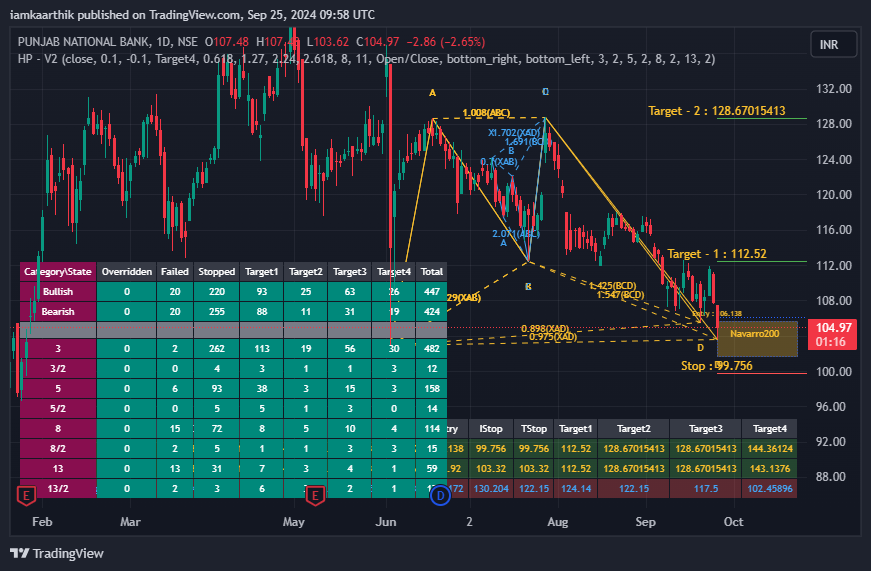The image size is (871, 571).
Task: Click the Target3 header in the targets table
Action: click(705, 428)
